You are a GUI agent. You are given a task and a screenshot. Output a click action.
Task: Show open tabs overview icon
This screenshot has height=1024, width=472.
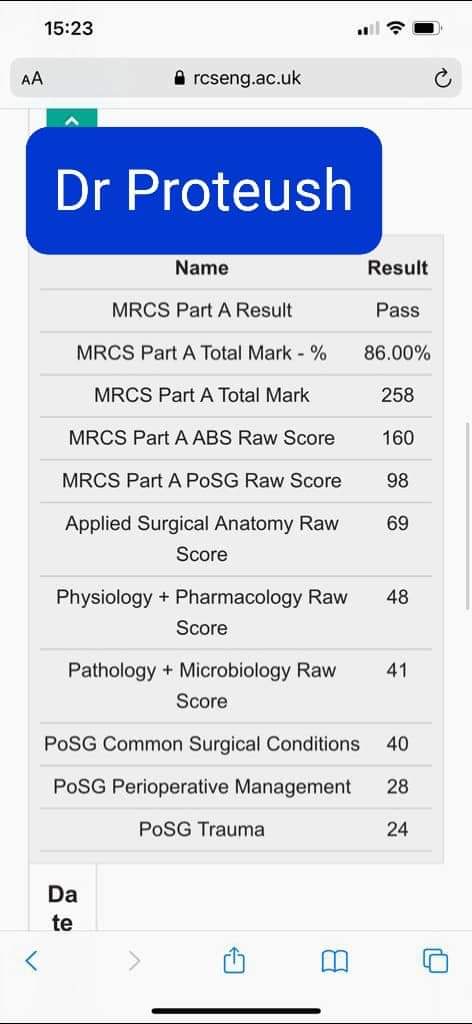(x=435, y=961)
